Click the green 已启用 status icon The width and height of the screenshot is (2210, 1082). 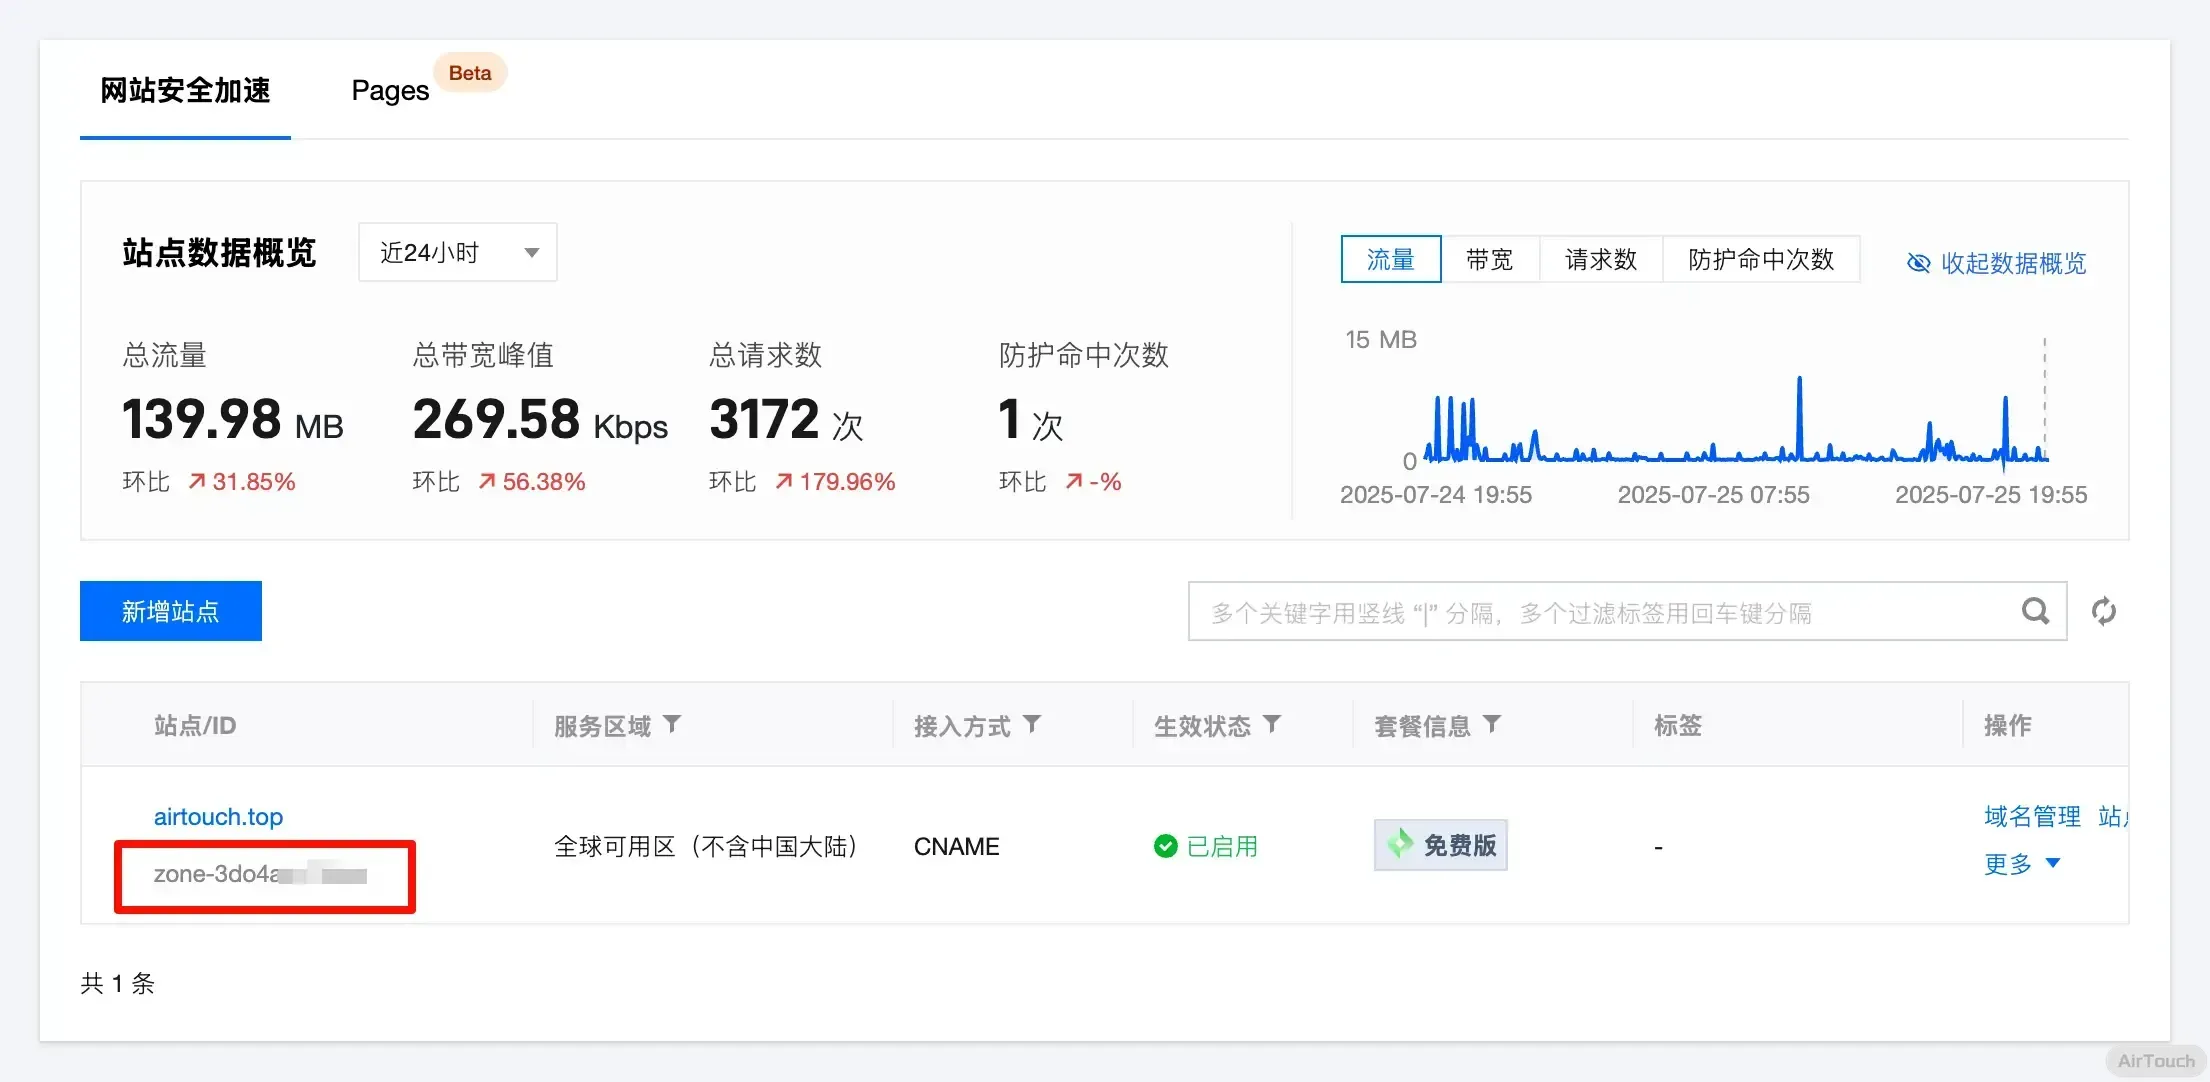tap(1165, 846)
